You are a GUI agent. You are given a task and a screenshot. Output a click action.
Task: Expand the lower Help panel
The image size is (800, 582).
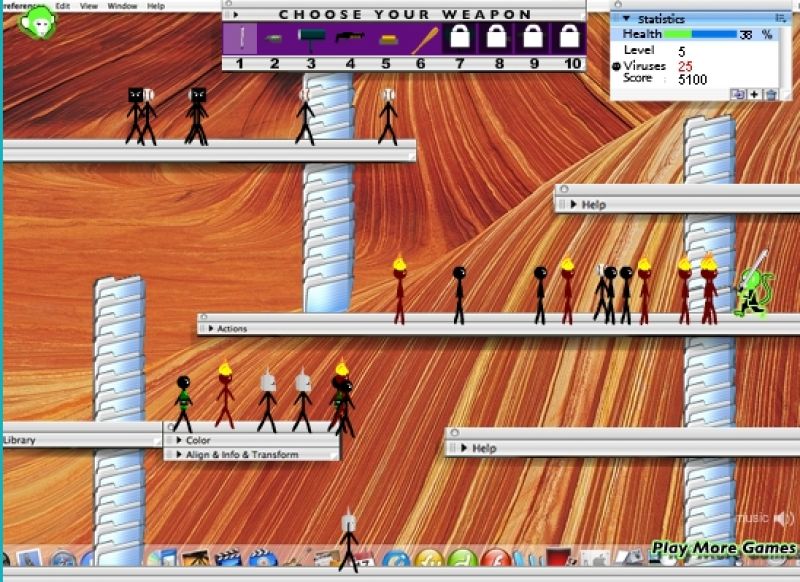click(x=464, y=448)
